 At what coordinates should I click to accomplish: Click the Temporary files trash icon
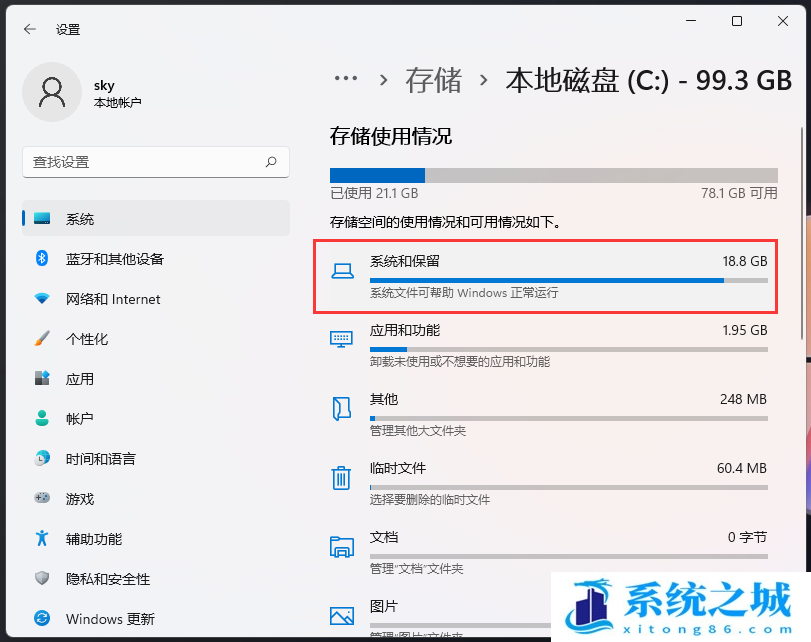click(x=342, y=477)
